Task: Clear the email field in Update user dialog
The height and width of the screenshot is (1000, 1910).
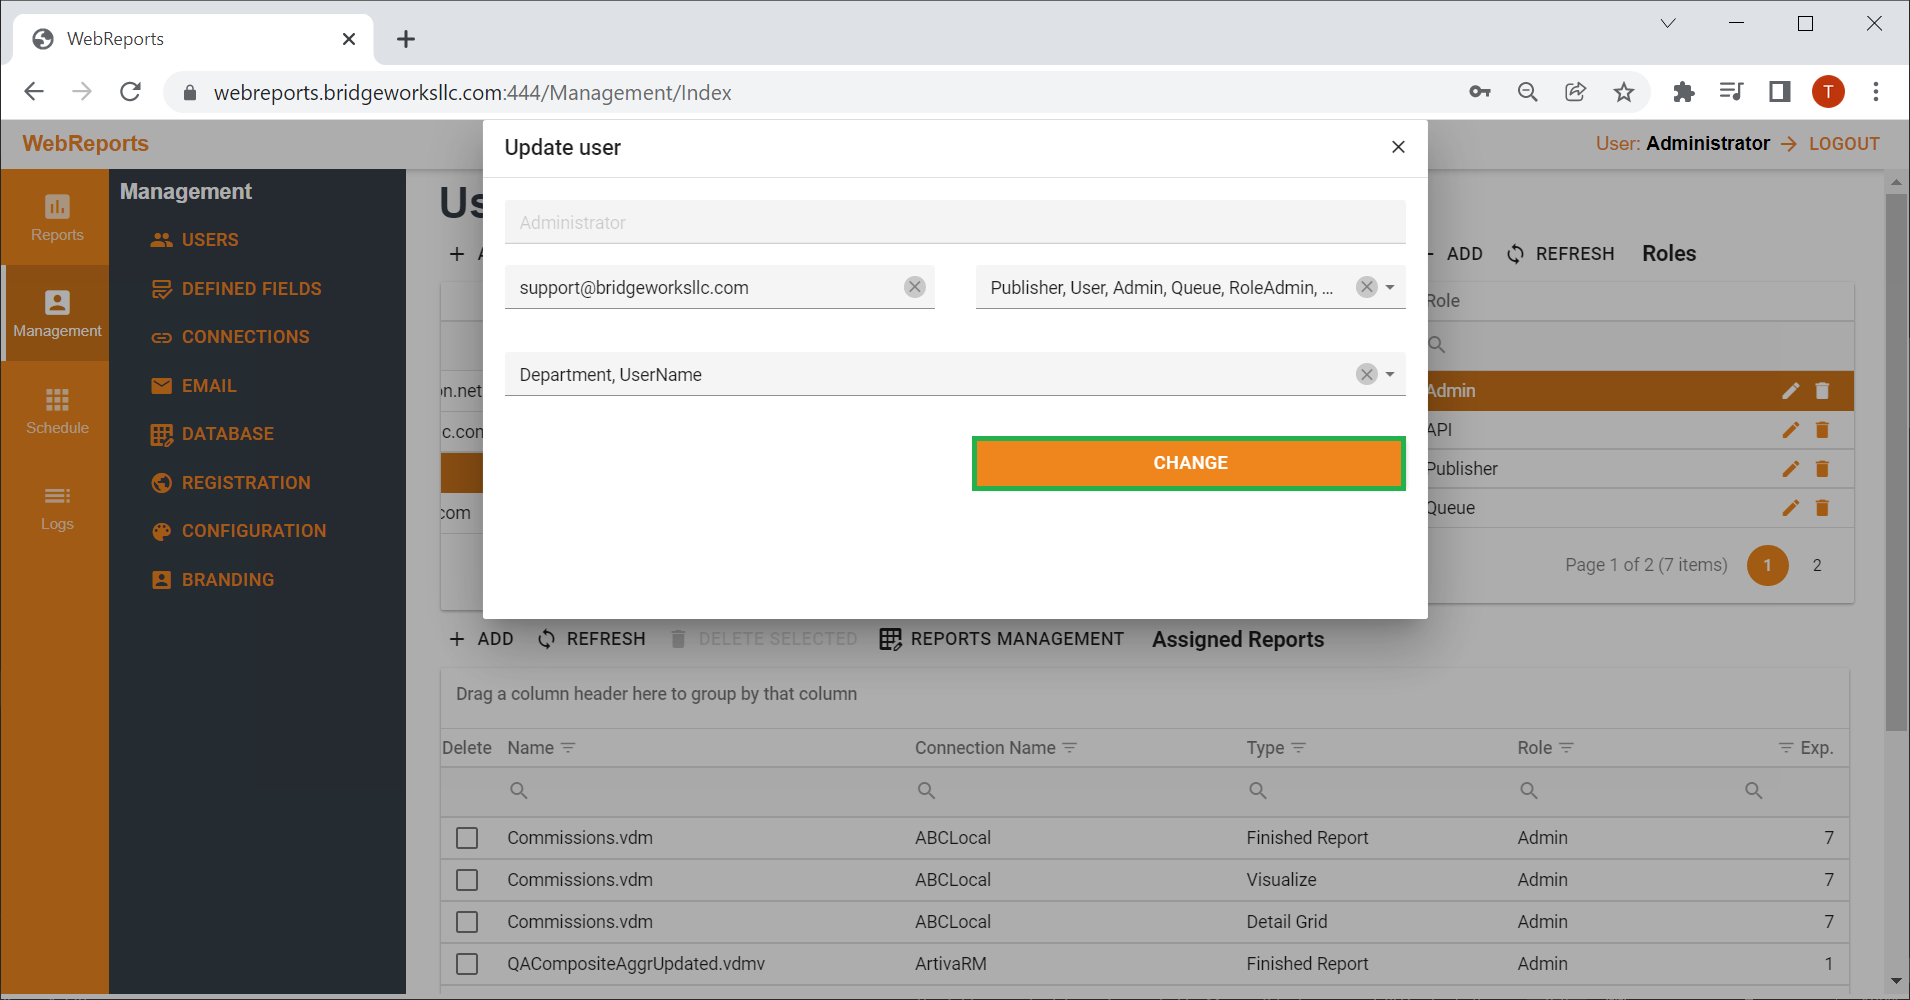Action: pyautogui.click(x=914, y=287)
